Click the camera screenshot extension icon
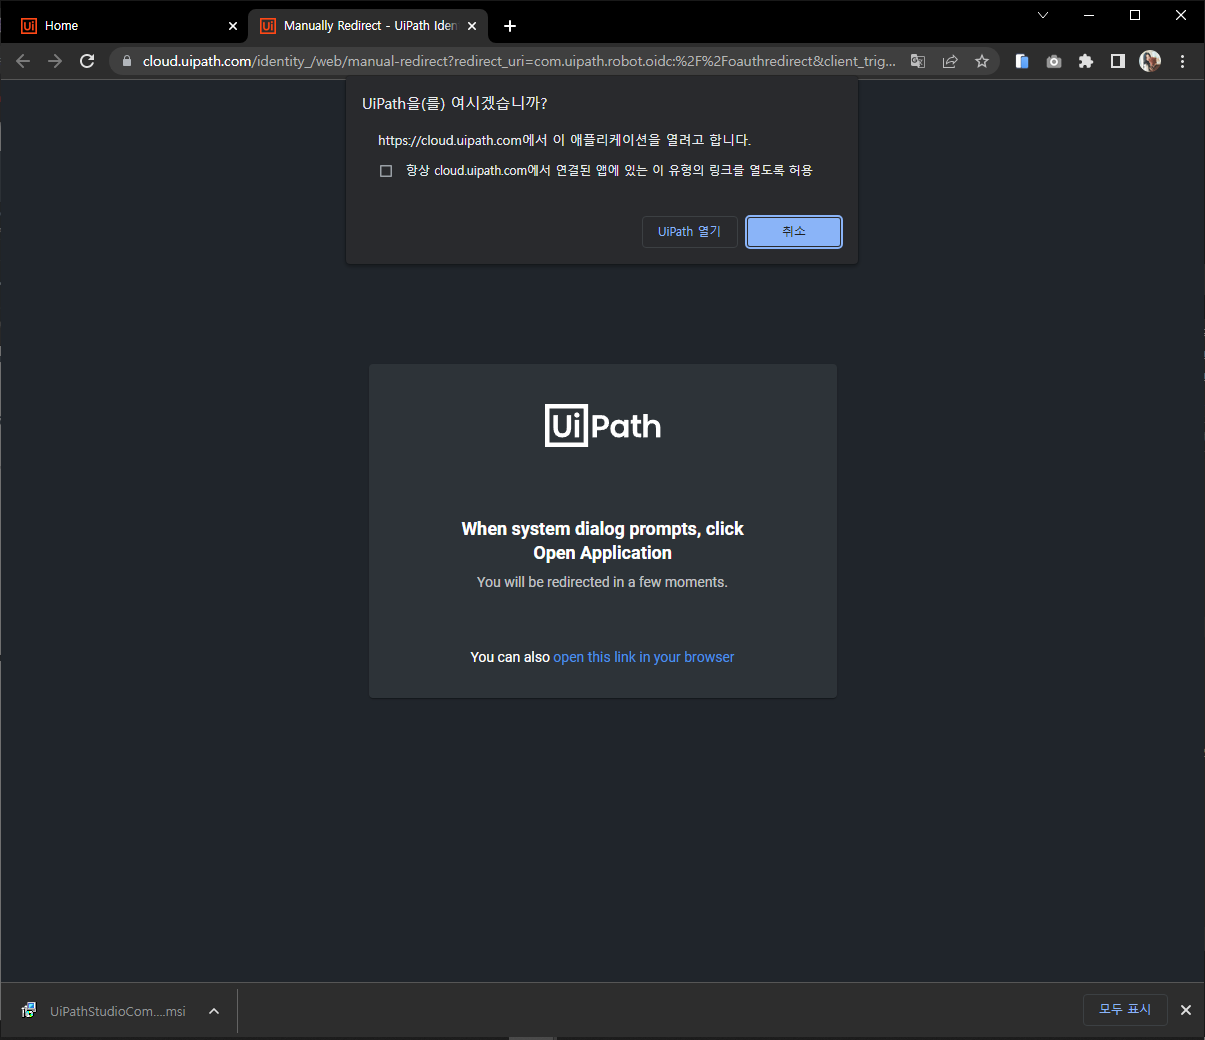The height and width of the screenshot is (1040, 1205). point(1054,61)
